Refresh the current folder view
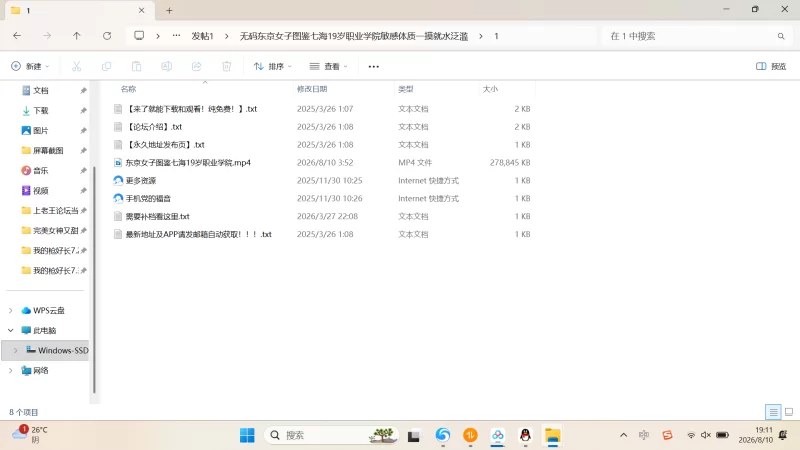This screenshot has width=800, height=450. click(107, 36)
